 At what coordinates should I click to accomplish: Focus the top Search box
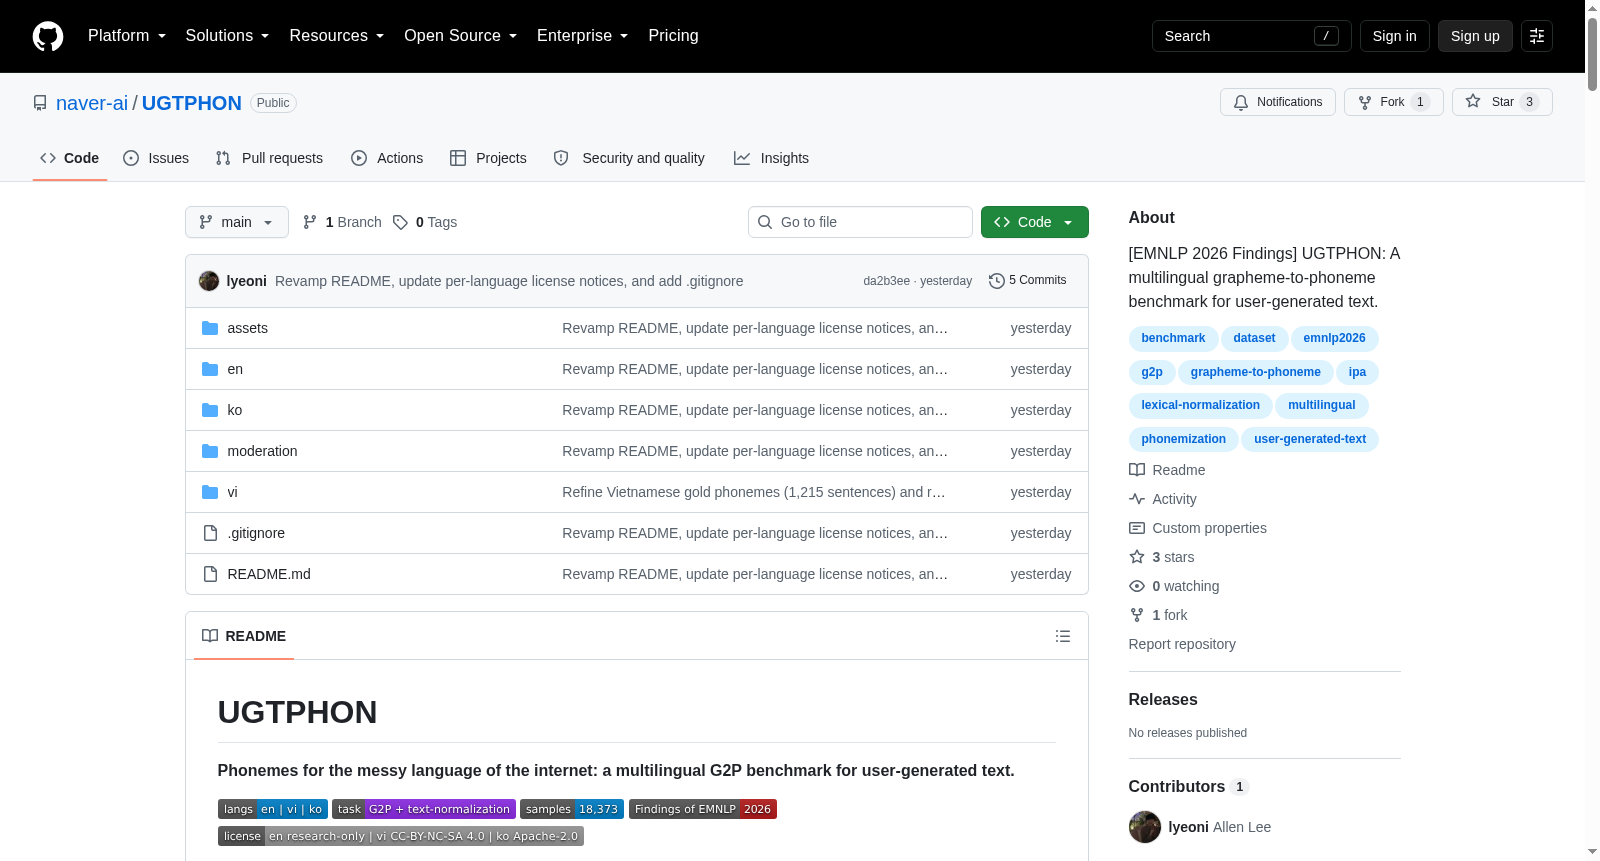click(1252, 36)
